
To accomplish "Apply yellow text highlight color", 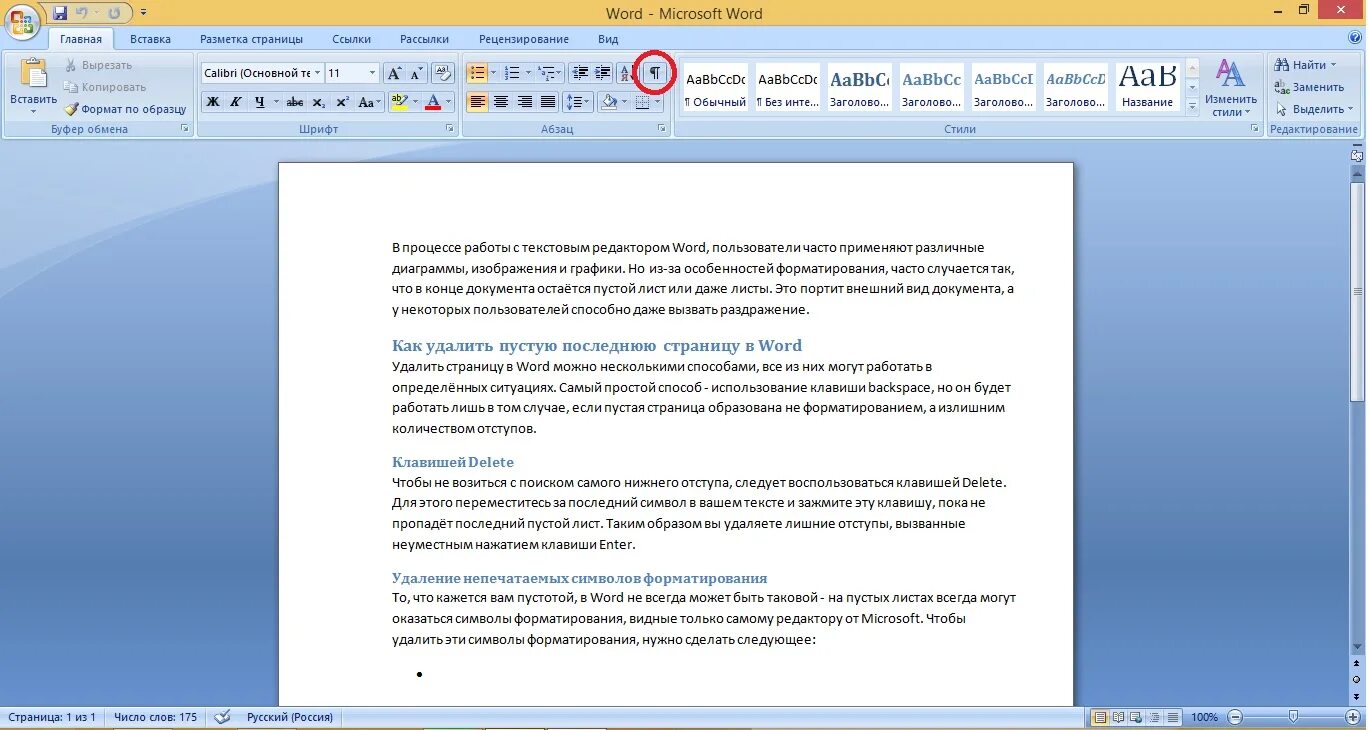I will click(399, 102).
